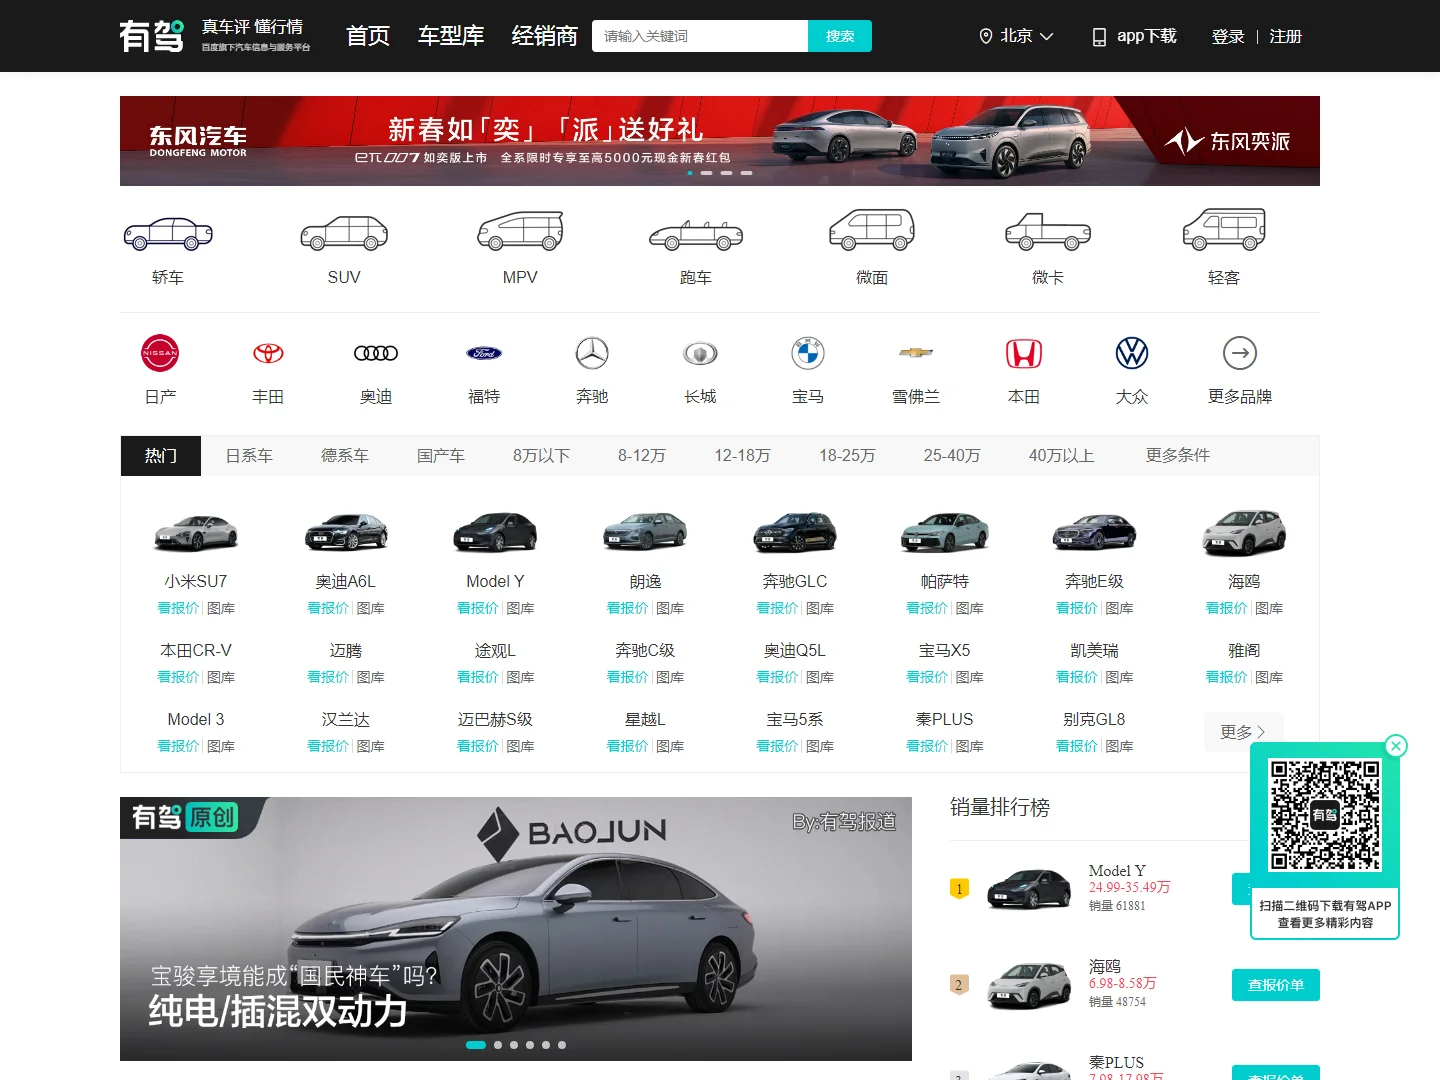
Task: Click the 本田CR-V model name
Action: 196,650
